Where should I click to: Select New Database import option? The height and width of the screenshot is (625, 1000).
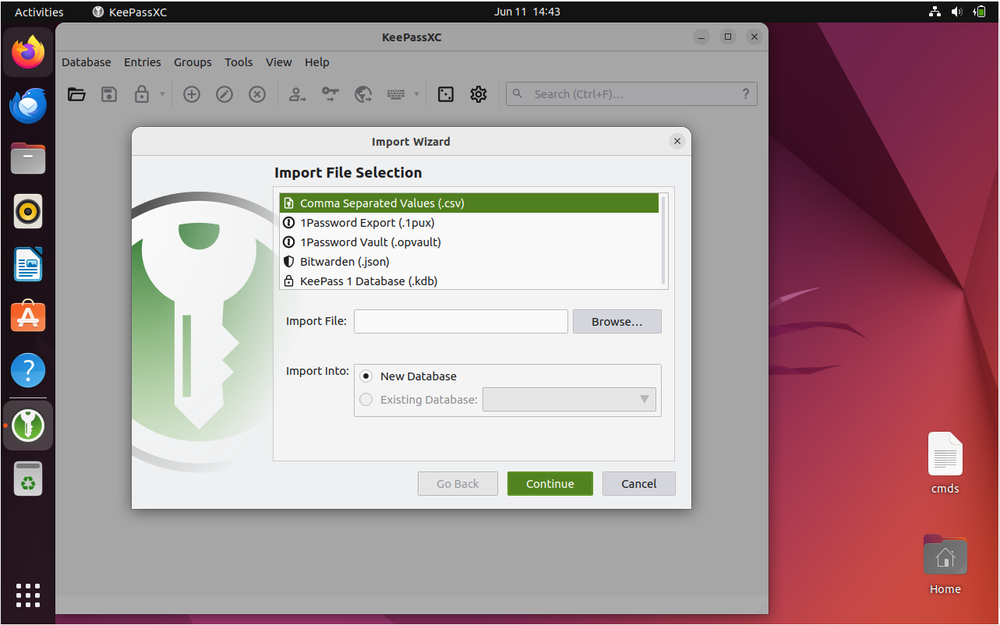click(x=366, y=375)
